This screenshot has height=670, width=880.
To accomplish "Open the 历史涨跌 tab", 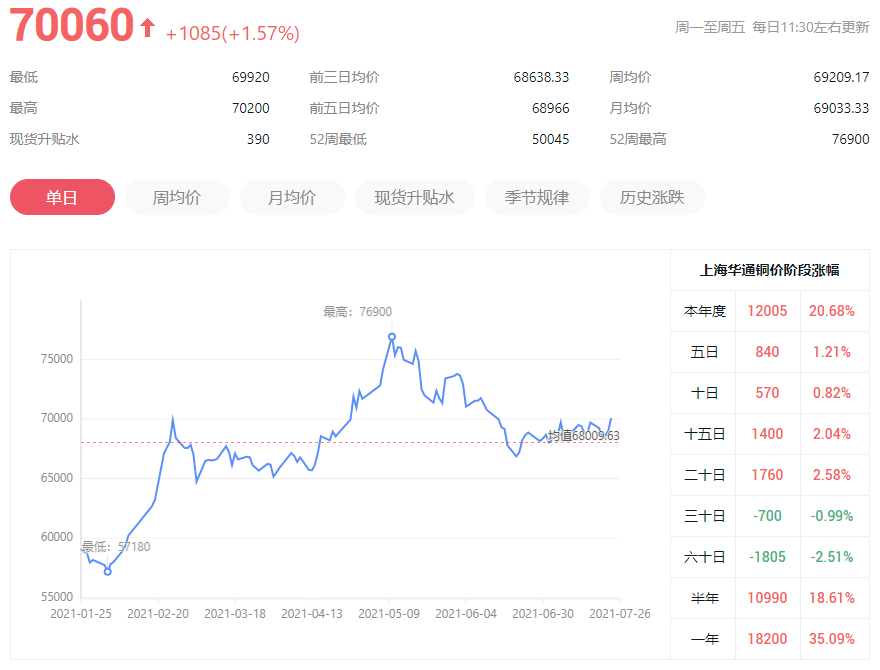I will tap(652, 197).
